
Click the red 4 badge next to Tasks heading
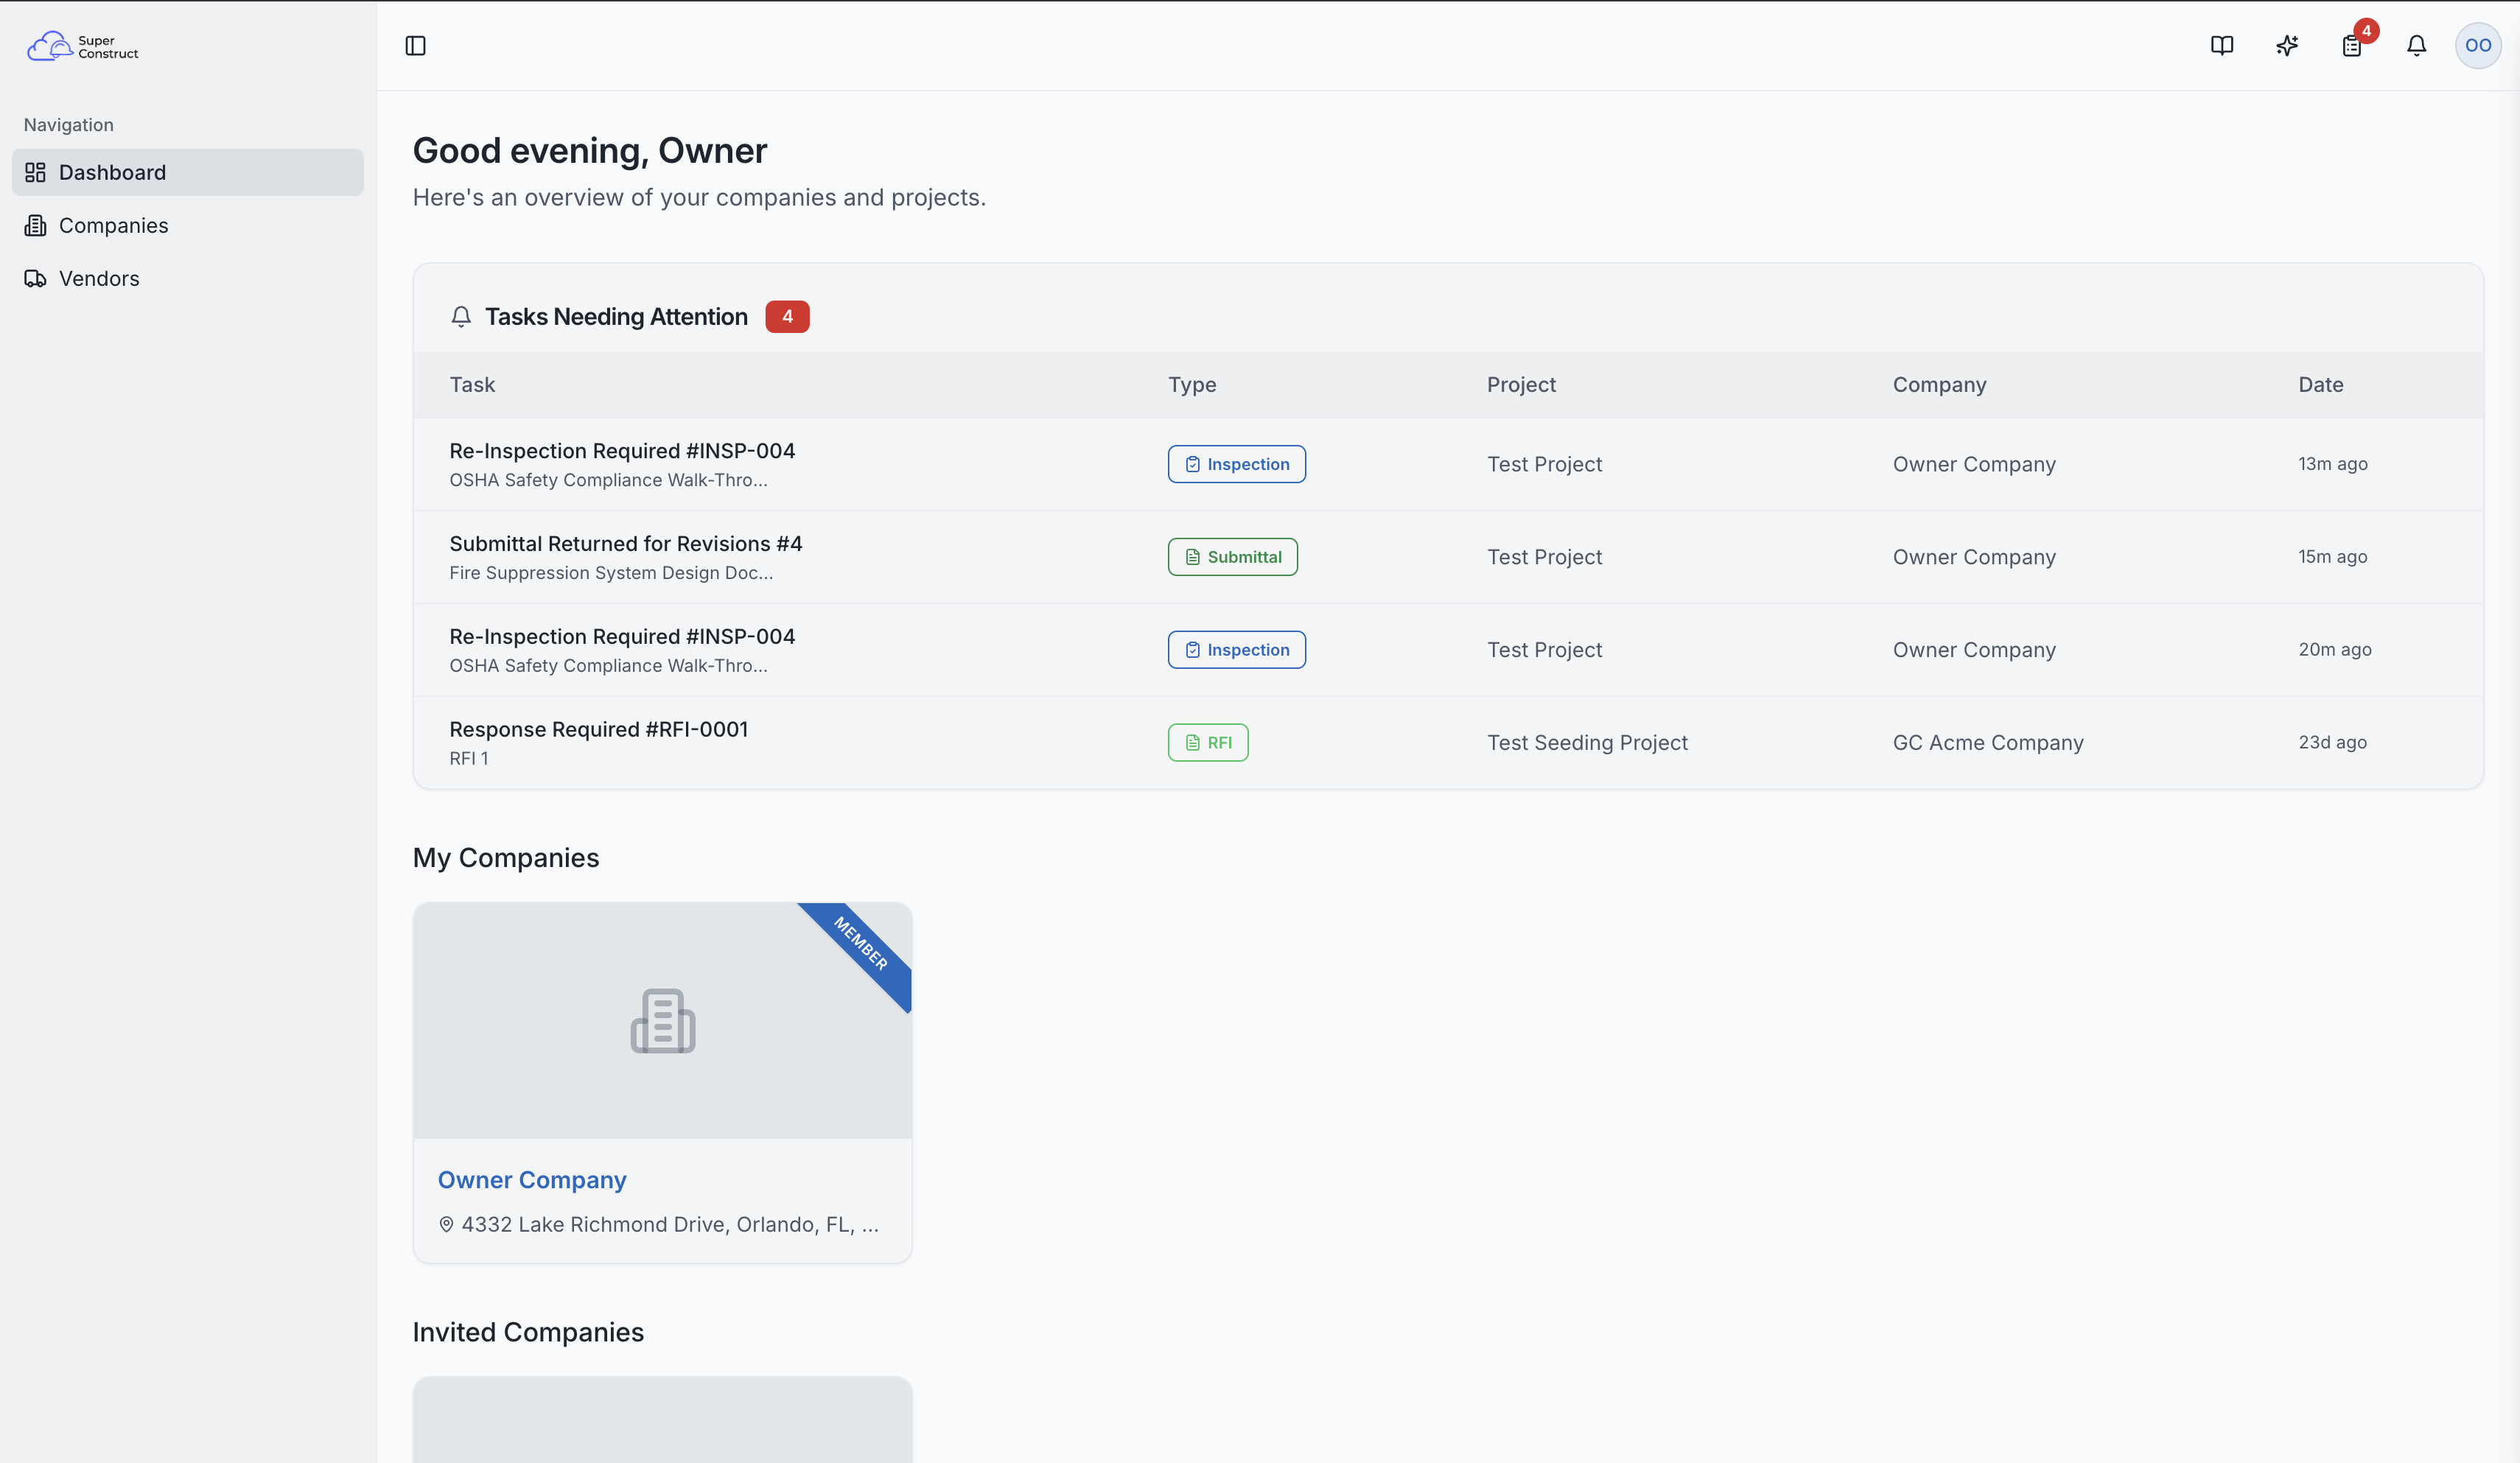[x=787, y=317]
